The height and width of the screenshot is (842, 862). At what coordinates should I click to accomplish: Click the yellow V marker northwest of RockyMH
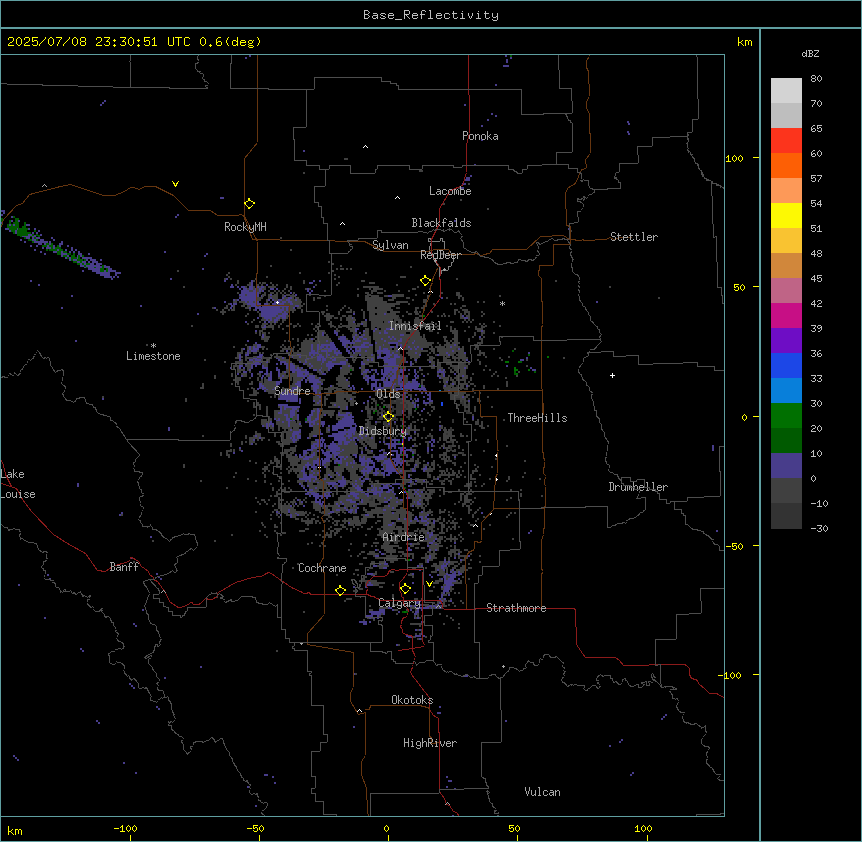click(175, 184)
